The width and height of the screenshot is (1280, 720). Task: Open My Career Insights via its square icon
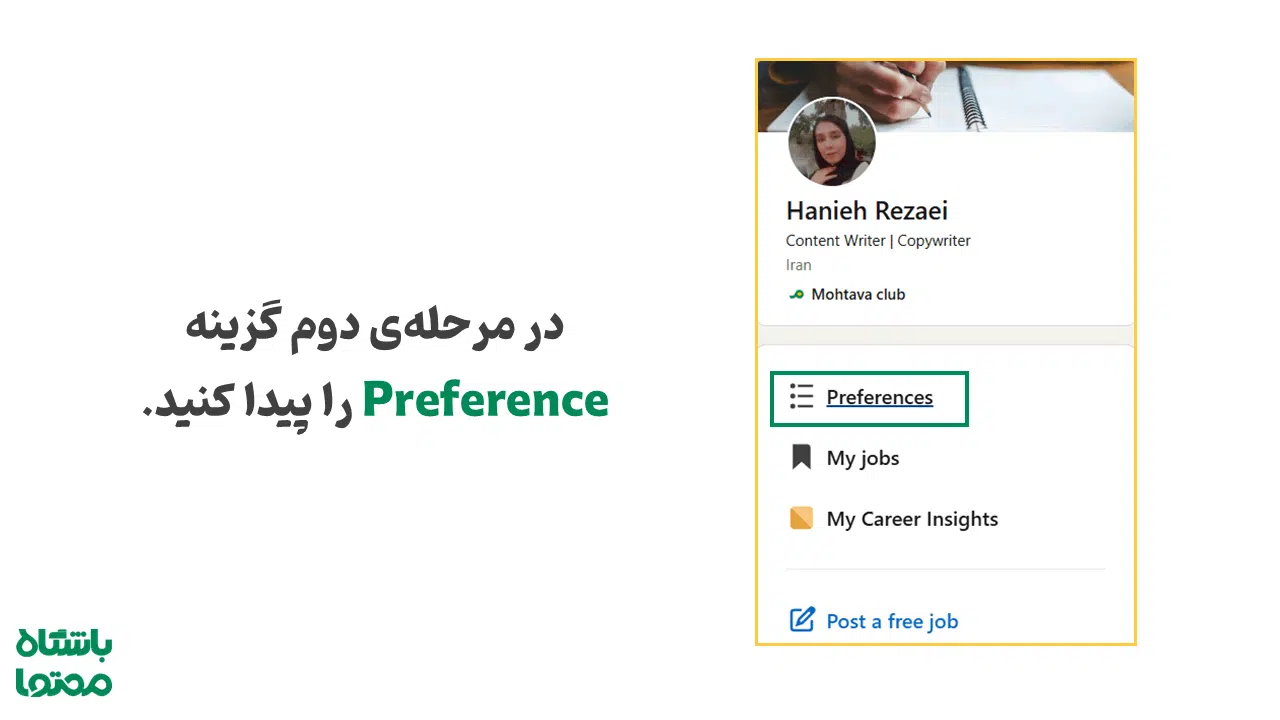[x=801, y=518]
